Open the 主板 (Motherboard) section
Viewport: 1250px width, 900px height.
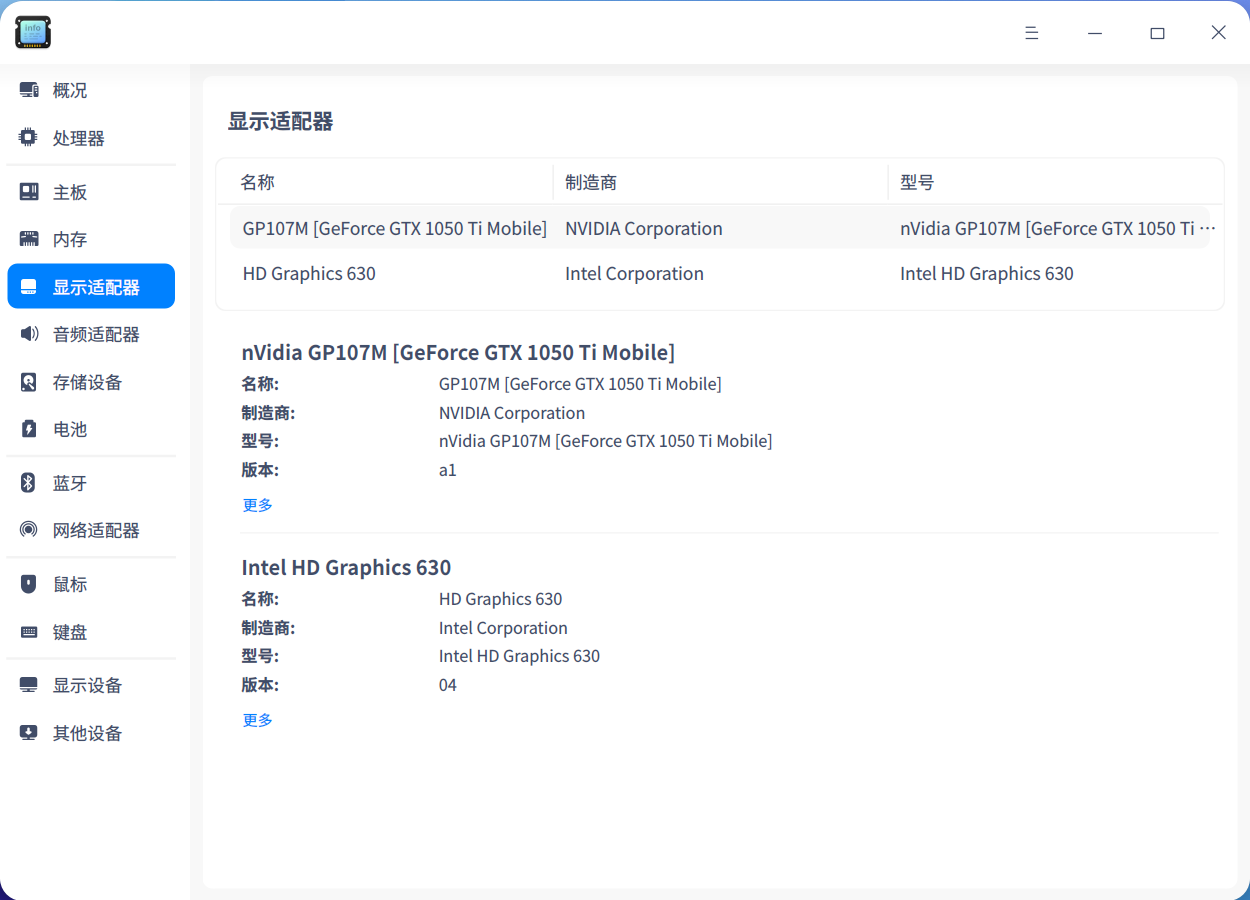(x=70, y=190)
